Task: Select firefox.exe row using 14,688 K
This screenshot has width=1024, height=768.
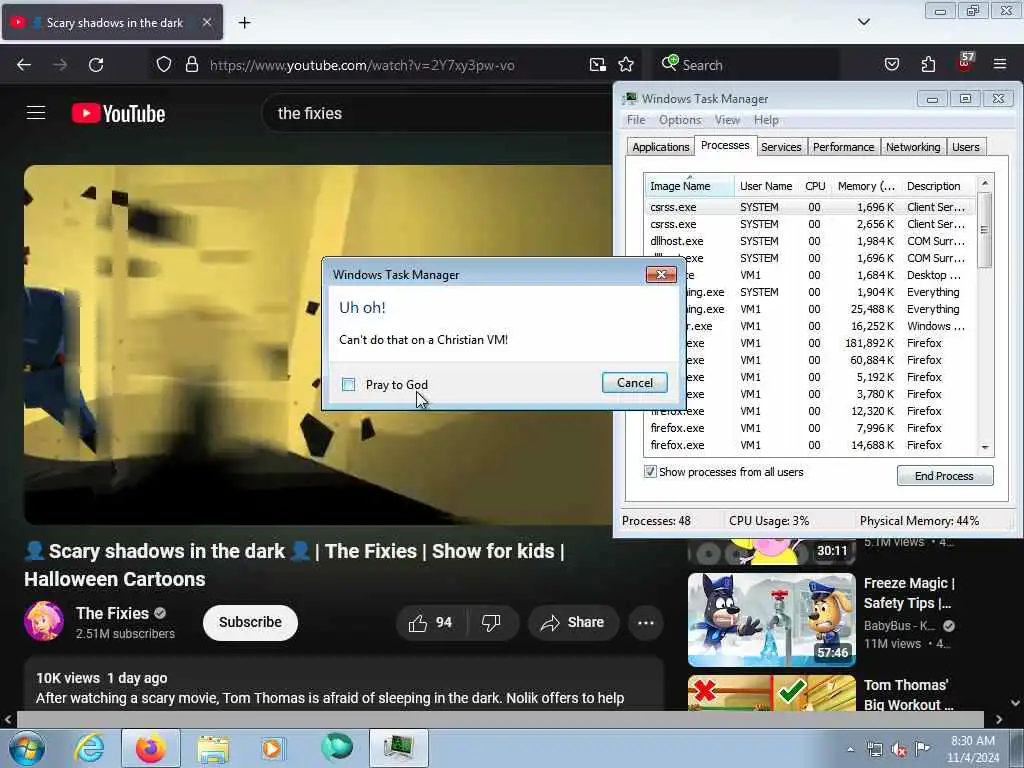Action: click(808, 445)
